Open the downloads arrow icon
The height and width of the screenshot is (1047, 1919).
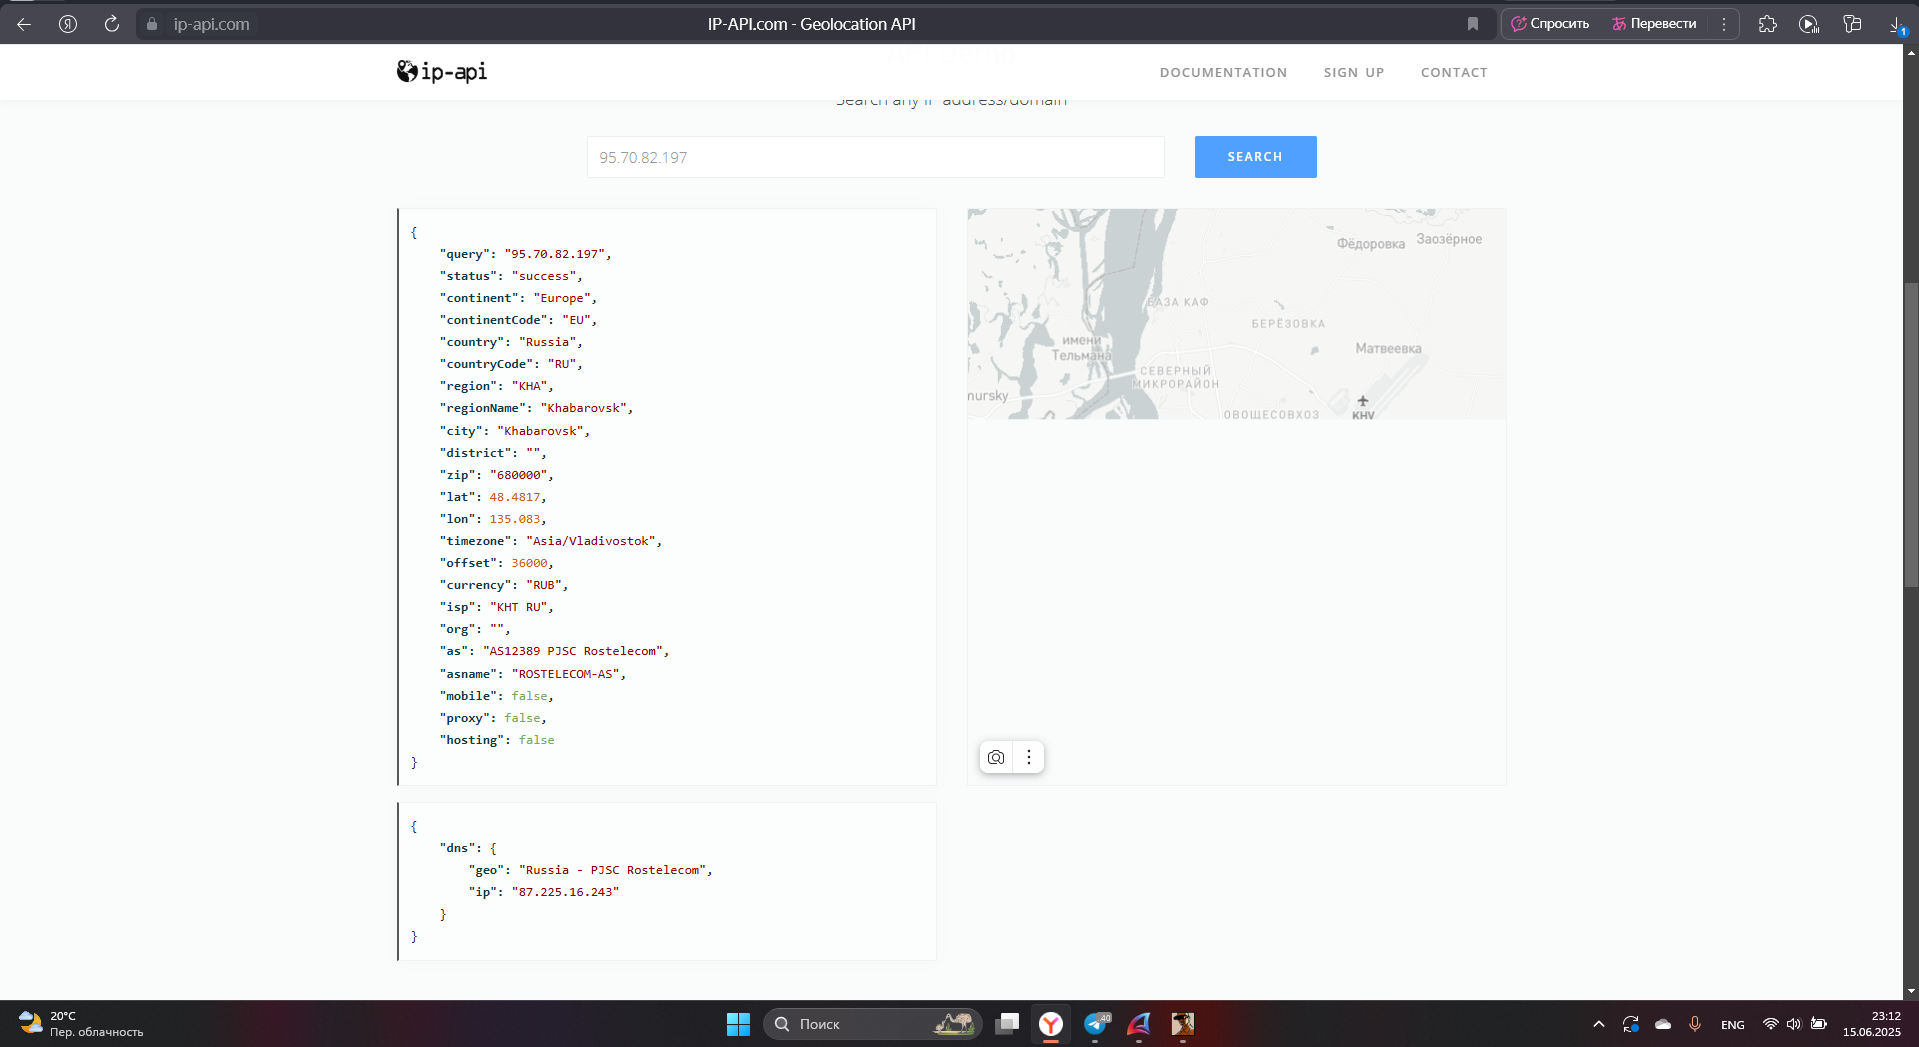click(1896, 24)
